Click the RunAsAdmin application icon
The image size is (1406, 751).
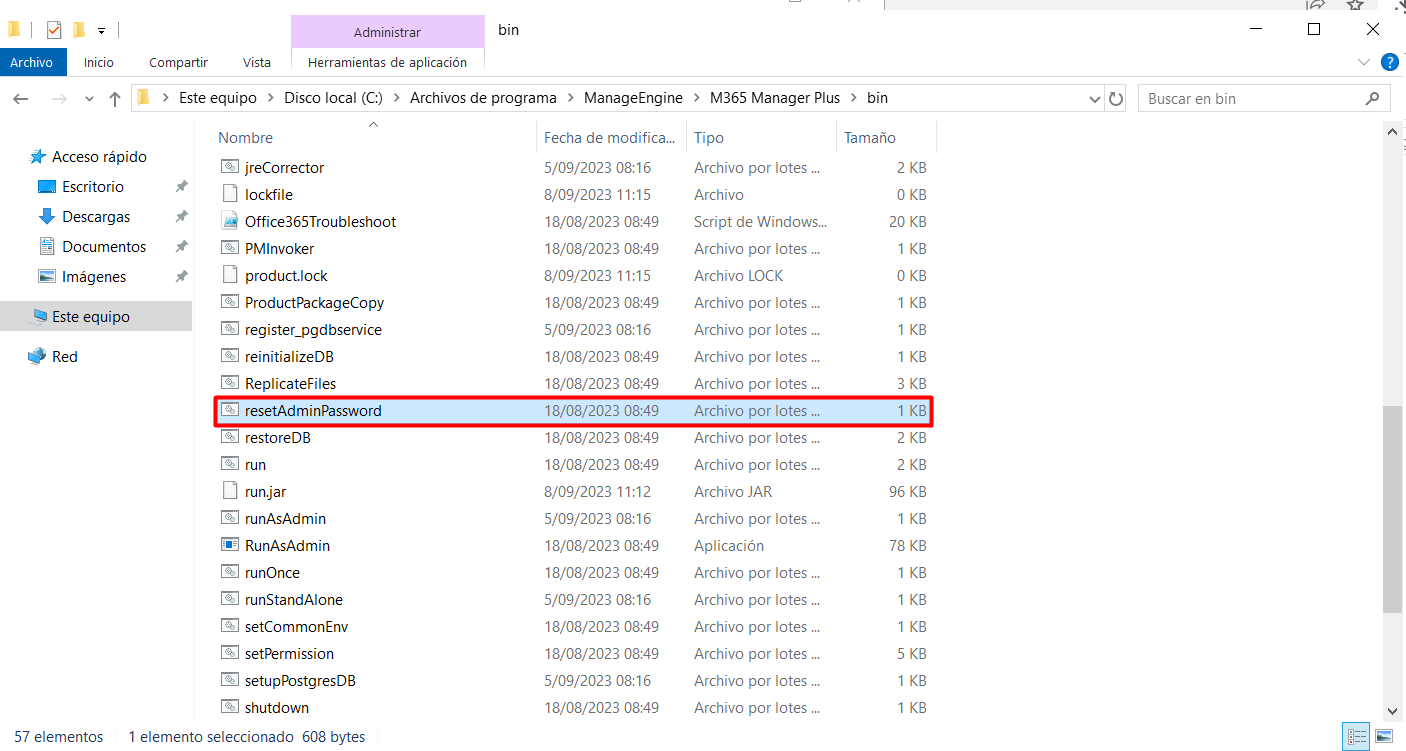pyautogui.click(x=230, y=545)
